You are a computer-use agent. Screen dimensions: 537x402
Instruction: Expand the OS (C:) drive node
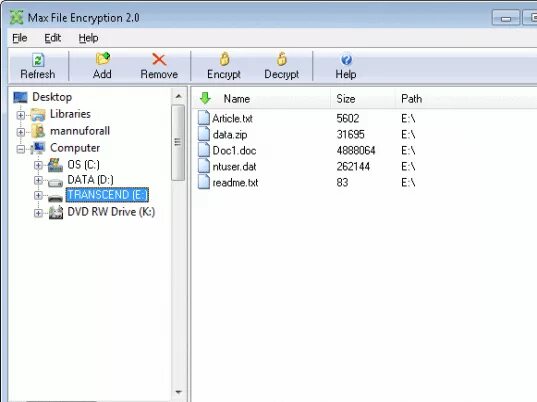(x=38, y=165)
